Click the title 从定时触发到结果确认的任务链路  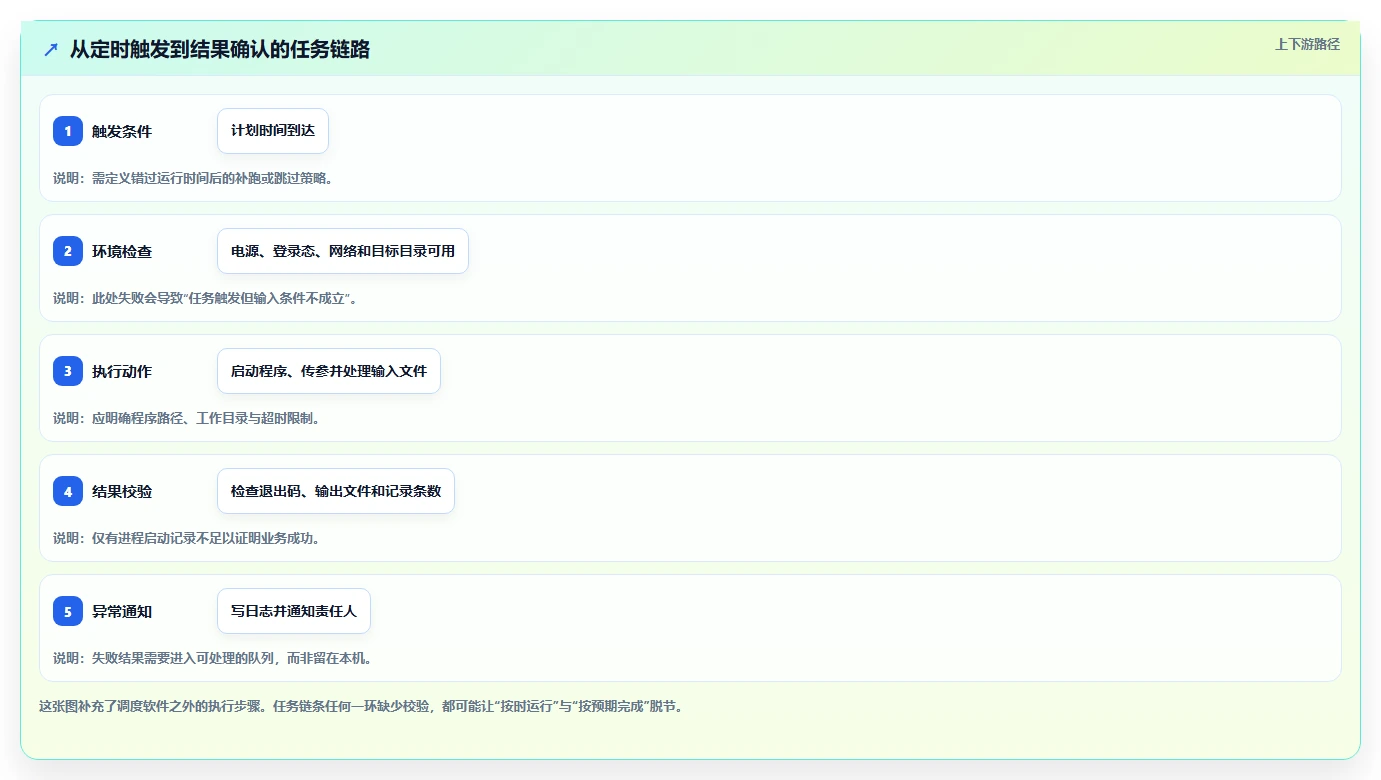[220, 49]
